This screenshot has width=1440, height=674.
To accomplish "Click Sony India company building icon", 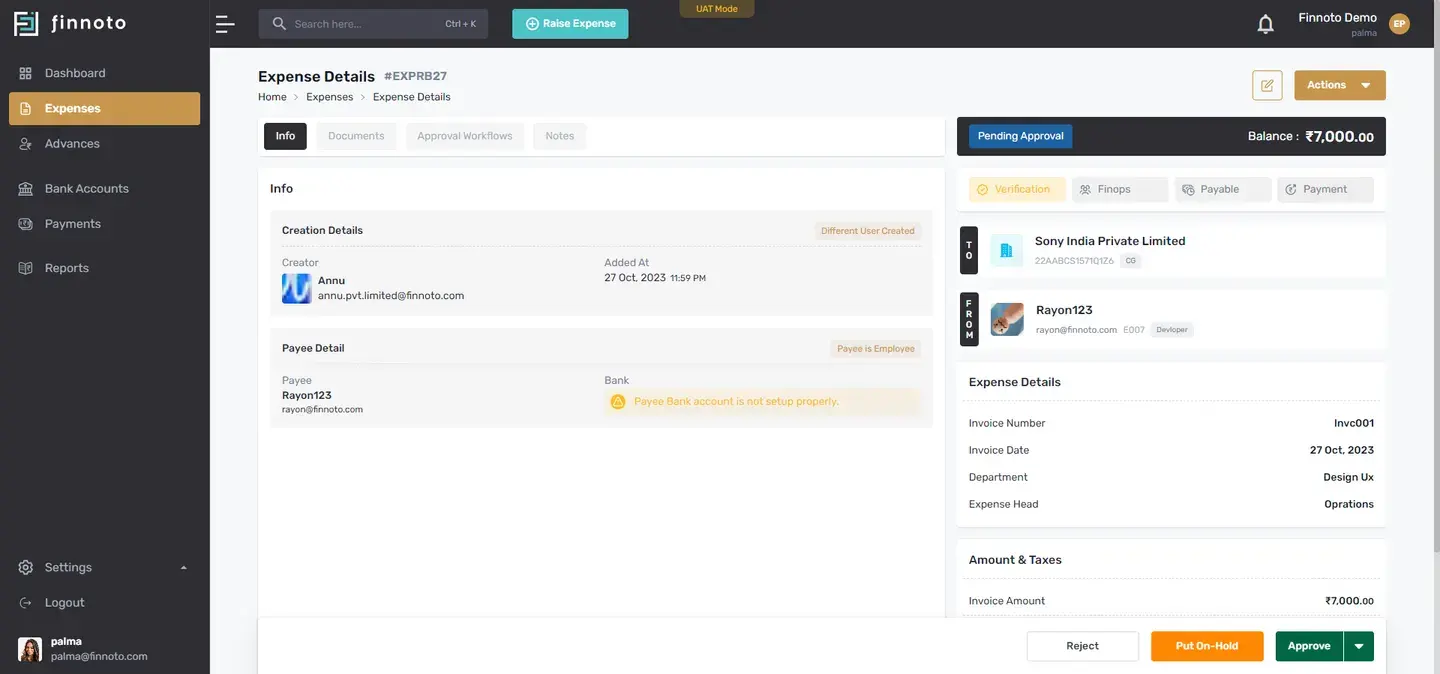I will point(1007,250).
